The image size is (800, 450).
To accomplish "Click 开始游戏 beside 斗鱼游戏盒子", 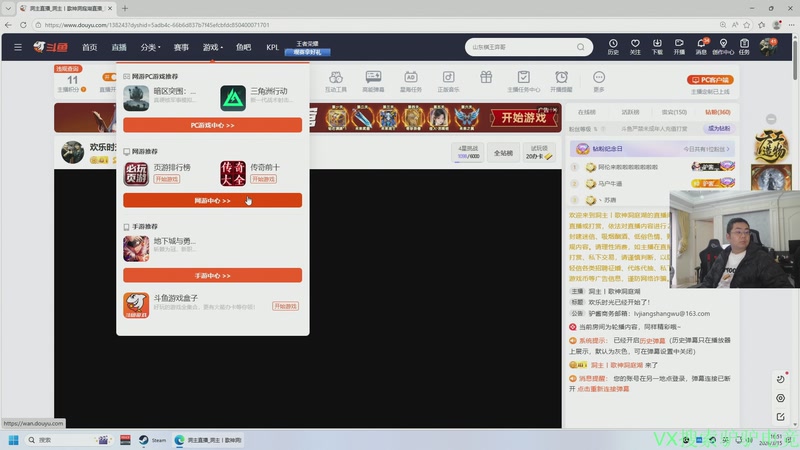I will [x=285, y=306].
